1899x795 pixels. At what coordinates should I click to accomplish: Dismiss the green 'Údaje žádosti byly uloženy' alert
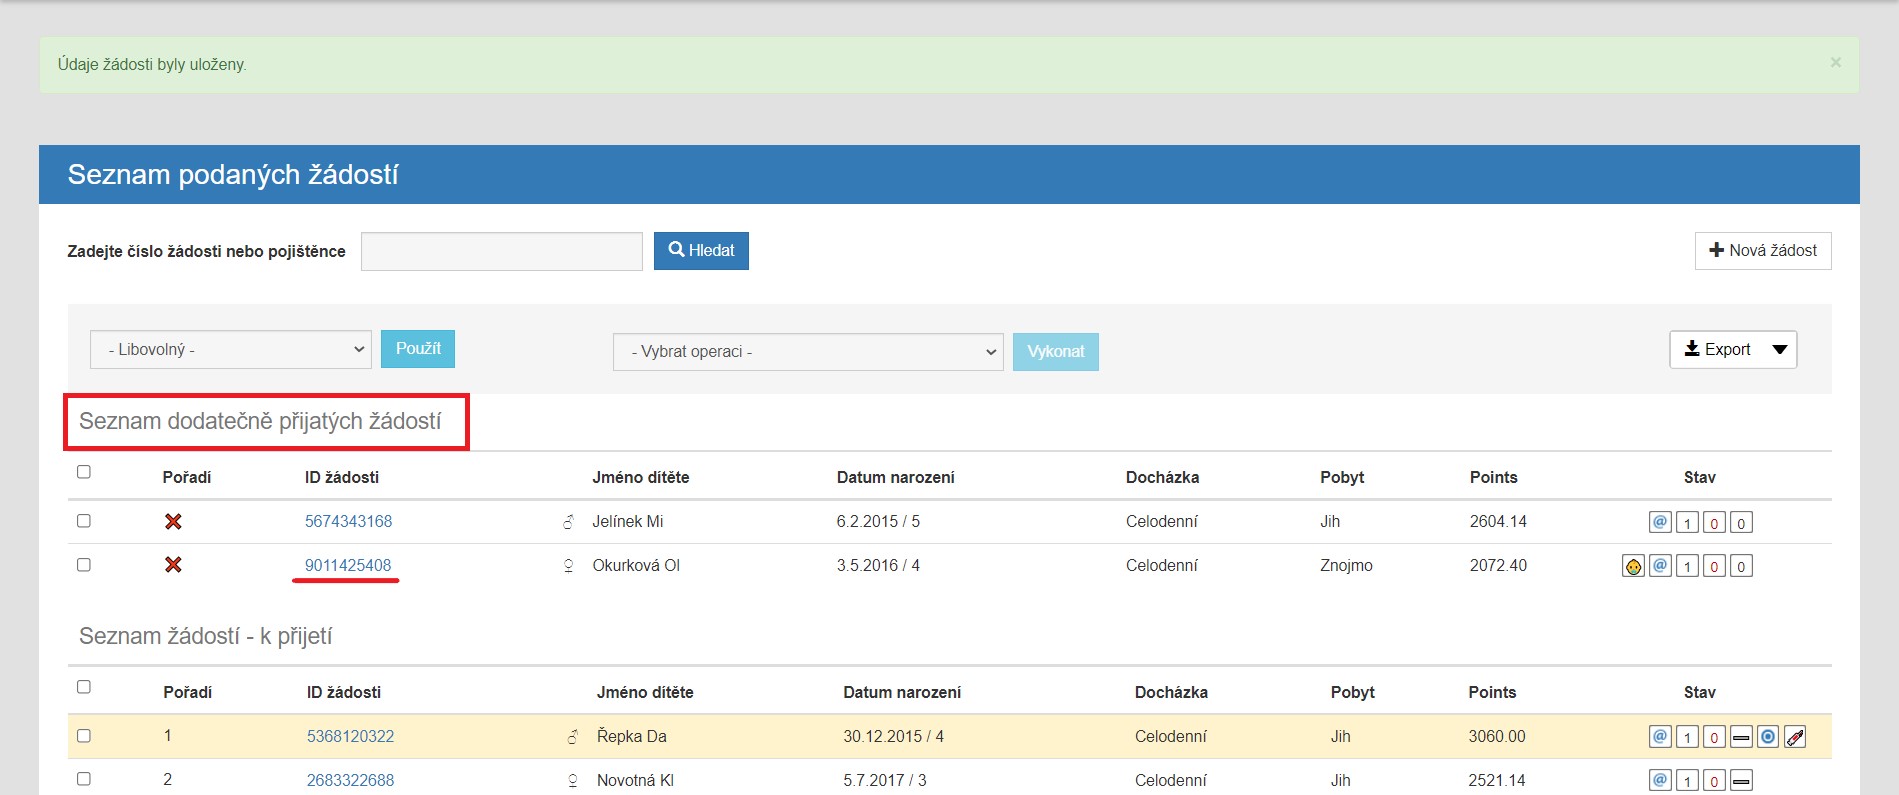(x=1836, y=62)
